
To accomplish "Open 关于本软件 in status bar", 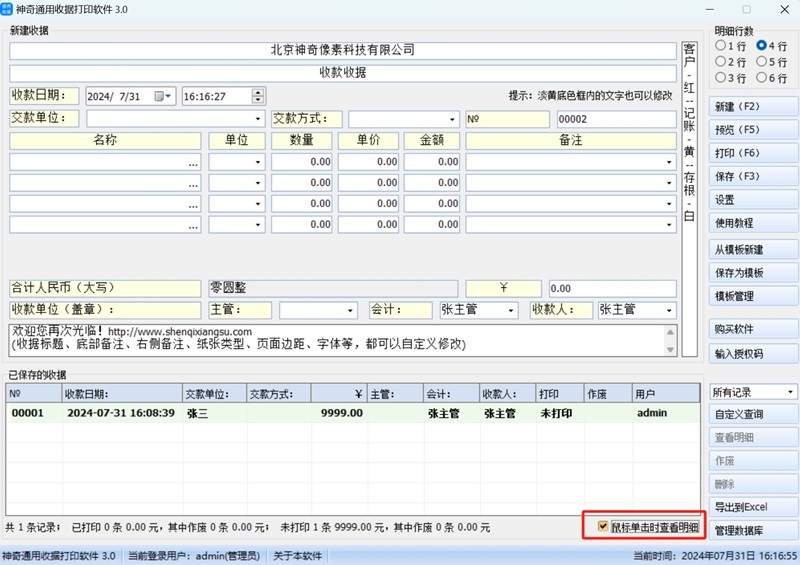I will tap(297, 556).
